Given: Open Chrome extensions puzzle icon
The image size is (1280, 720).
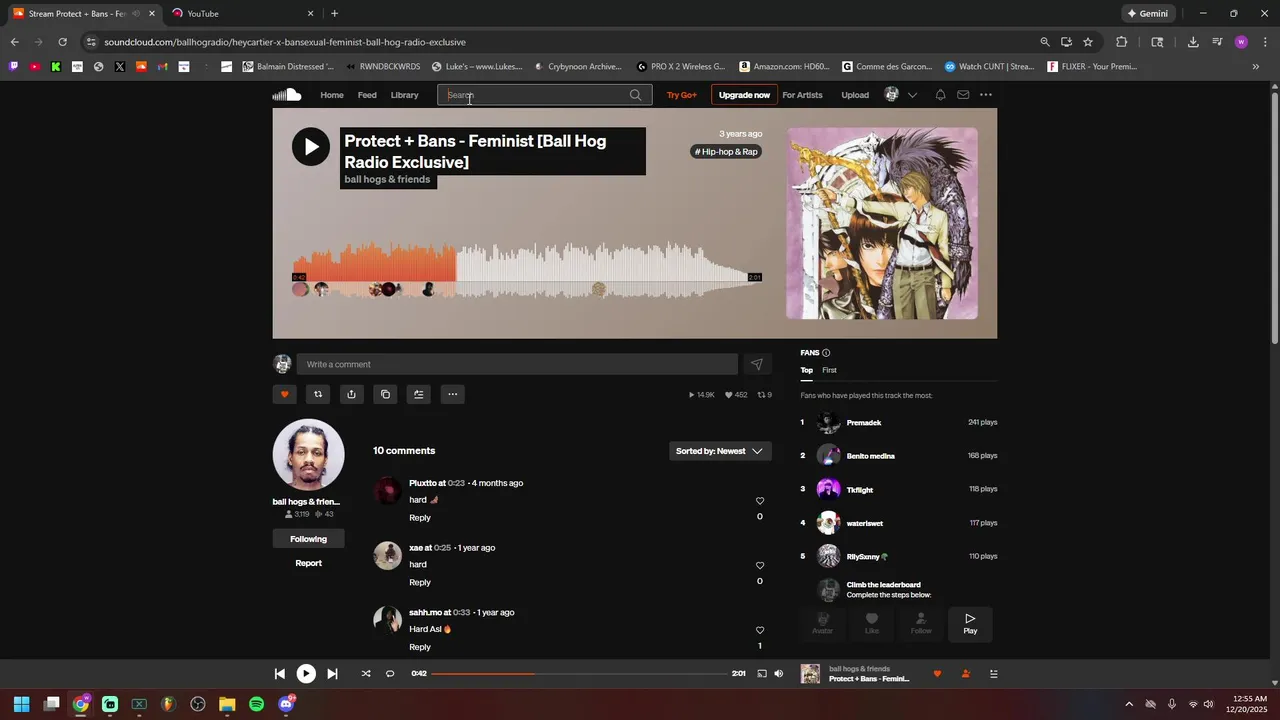Looking at the screenshot, I should (x=1121, y=42).
